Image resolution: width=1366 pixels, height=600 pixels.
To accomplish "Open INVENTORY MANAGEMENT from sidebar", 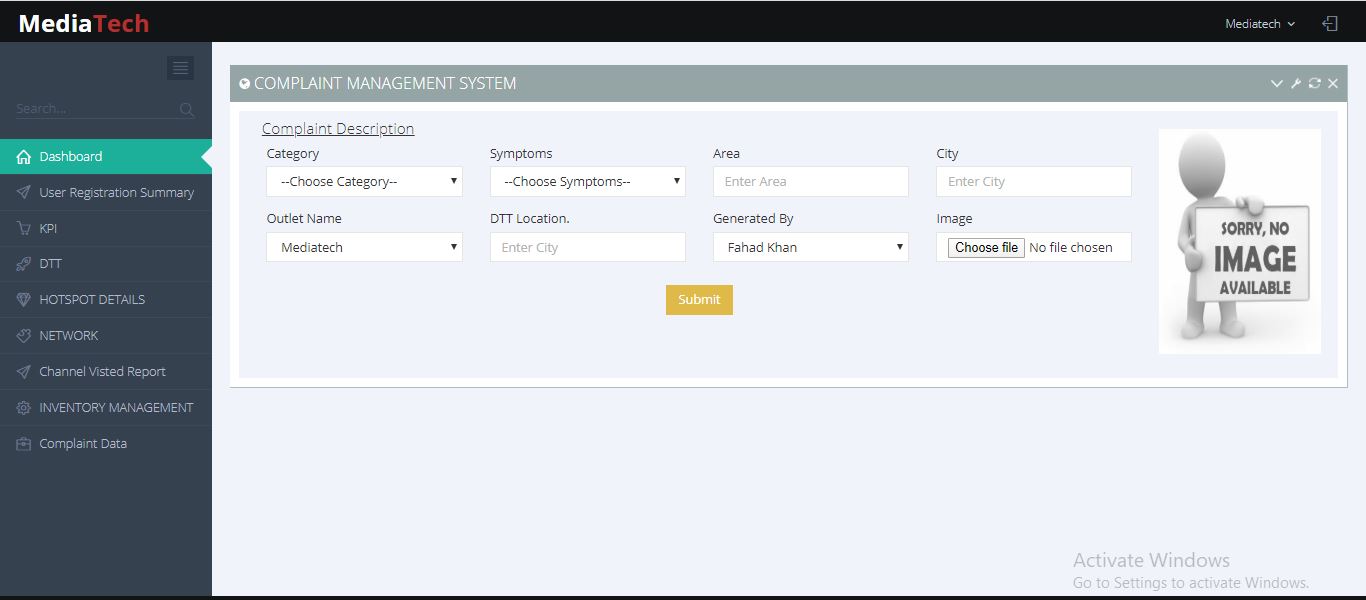I will [x=116, y=407].
